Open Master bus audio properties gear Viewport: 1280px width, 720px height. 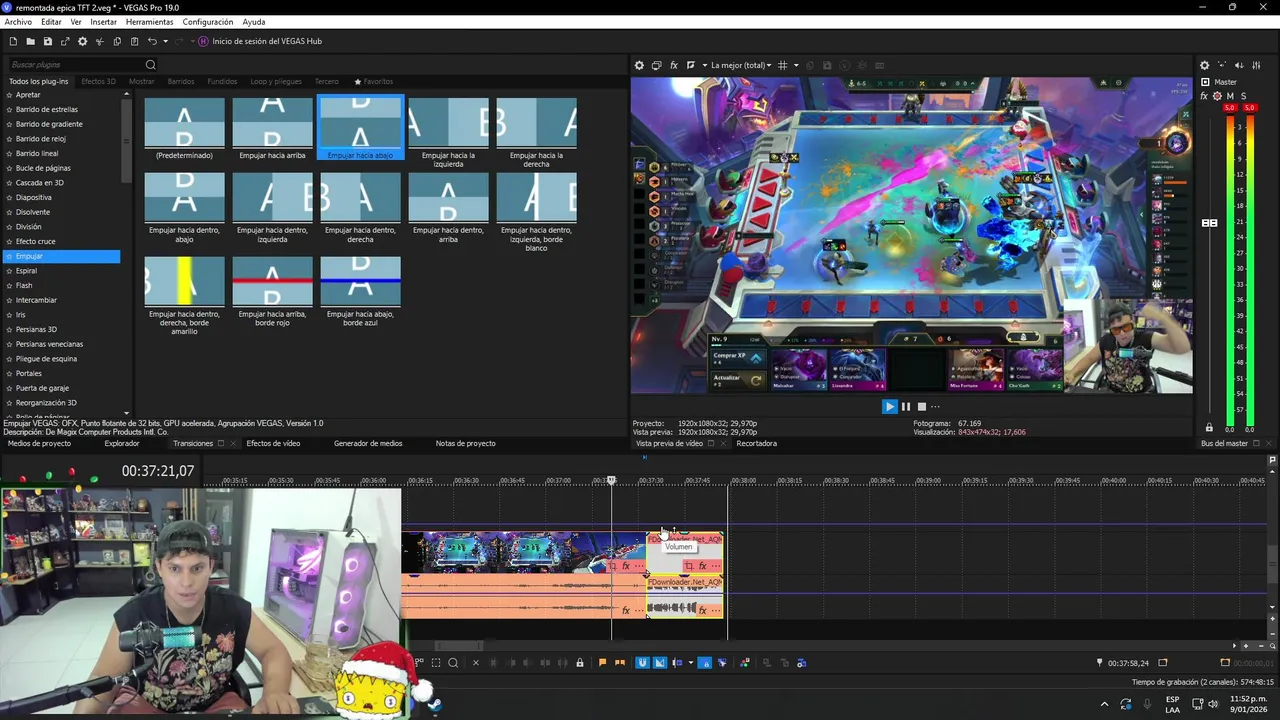1204,65
